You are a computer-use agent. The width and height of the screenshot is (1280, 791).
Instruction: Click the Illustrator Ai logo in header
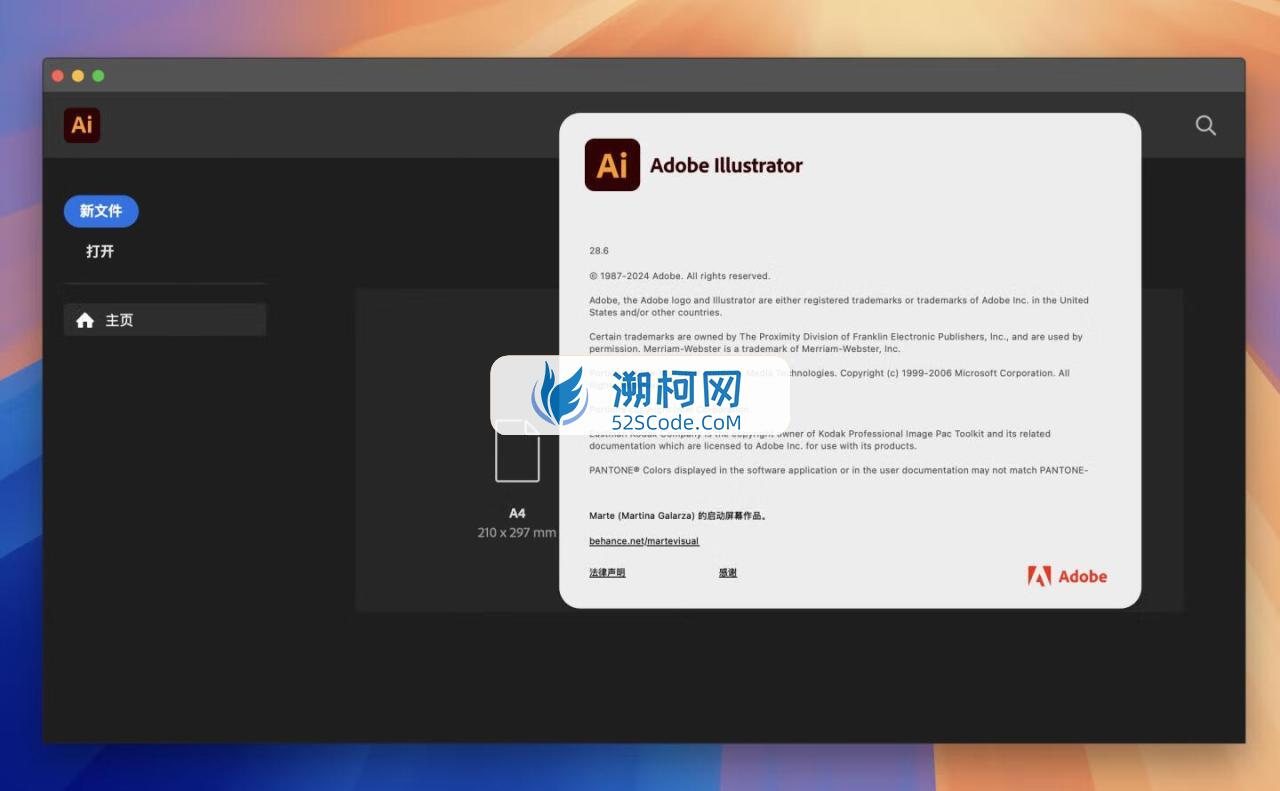point(82,125)
